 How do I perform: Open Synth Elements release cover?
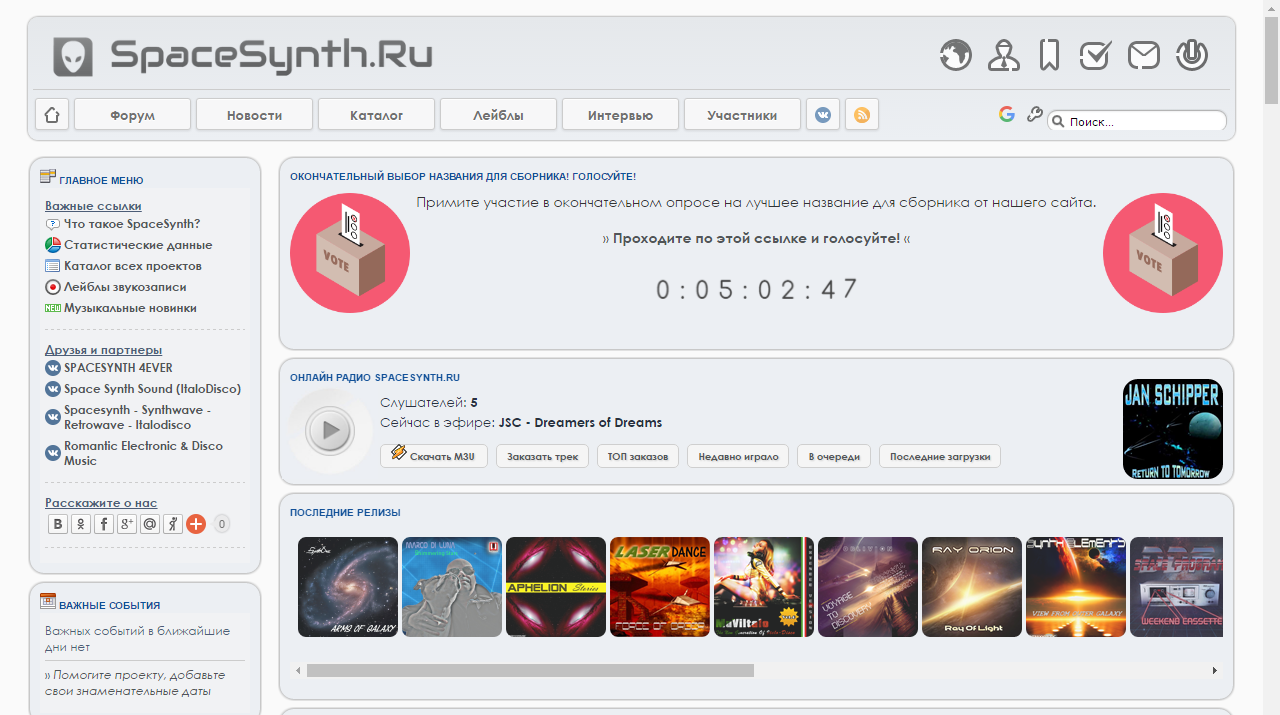[x=1076, y=587]
